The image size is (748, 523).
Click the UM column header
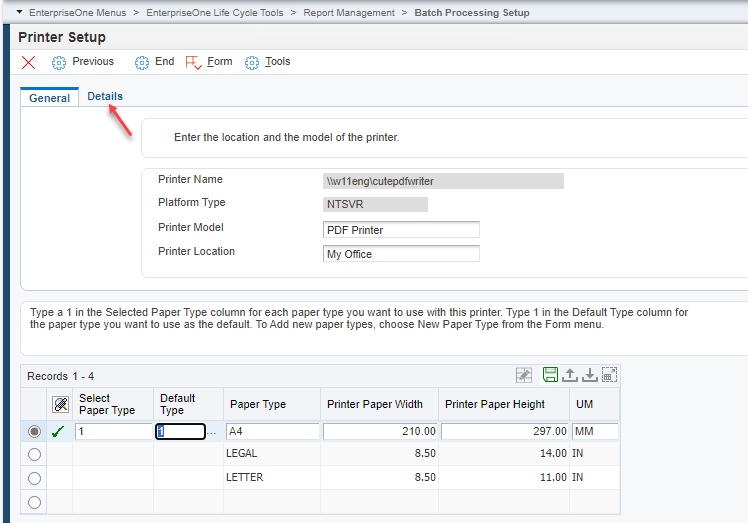click(x=594, y=404)
